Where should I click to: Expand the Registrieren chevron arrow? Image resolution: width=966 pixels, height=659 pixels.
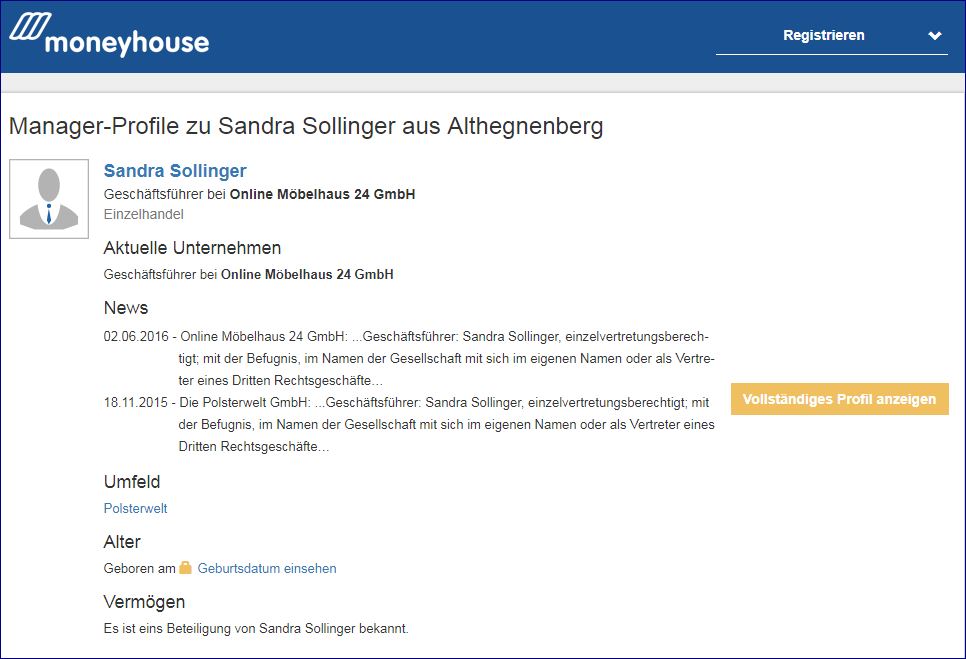click(934, 36)
